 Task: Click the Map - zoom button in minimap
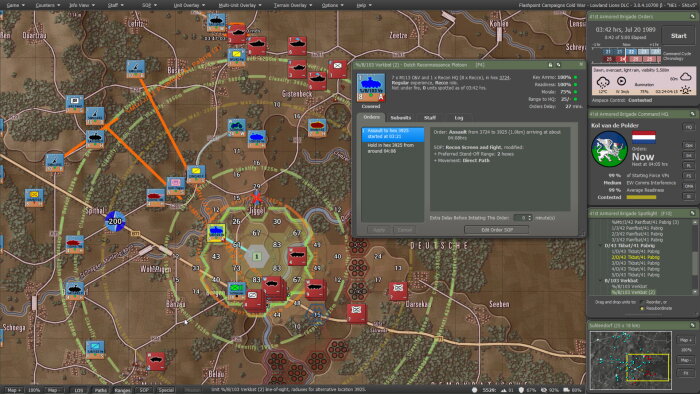(685, 360)
